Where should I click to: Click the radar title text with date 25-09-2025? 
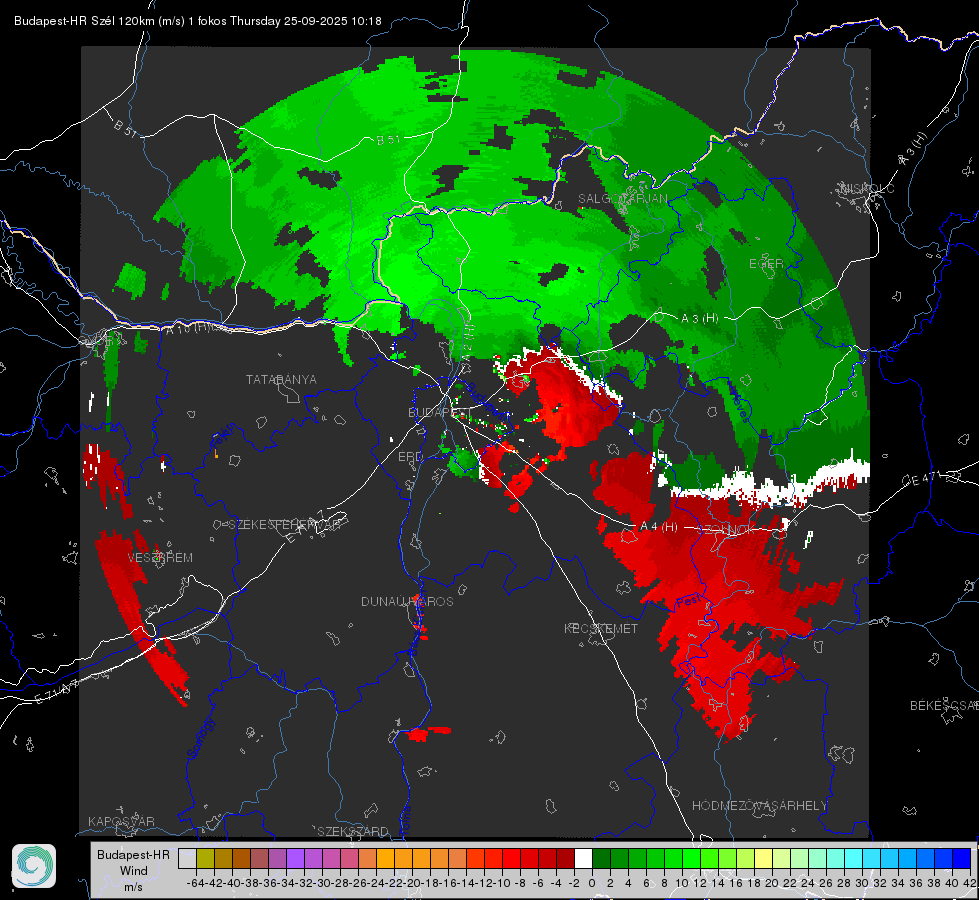[198, 21]
